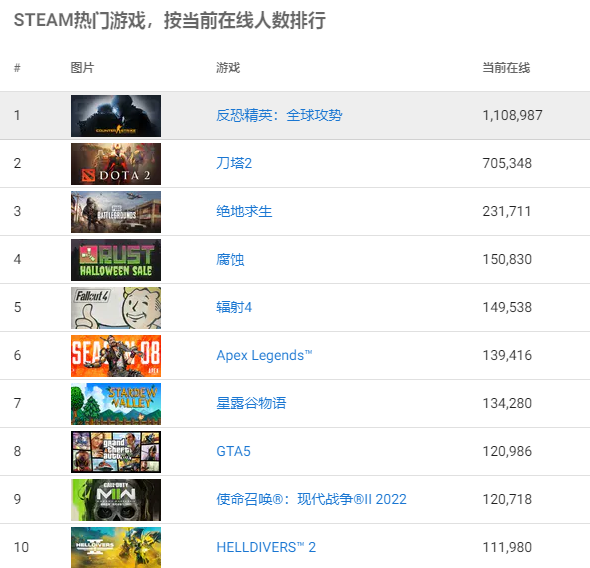590x568 pixels.
Task: Click the Apex Legends™ text link
Action: click(x=264, y=355)
